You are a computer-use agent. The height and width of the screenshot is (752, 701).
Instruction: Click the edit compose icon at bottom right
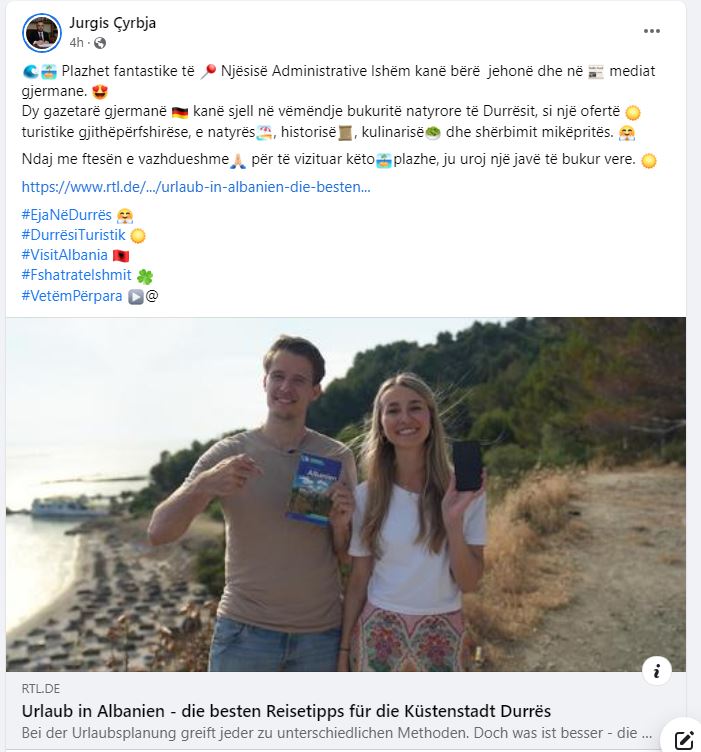pos(684,740)
